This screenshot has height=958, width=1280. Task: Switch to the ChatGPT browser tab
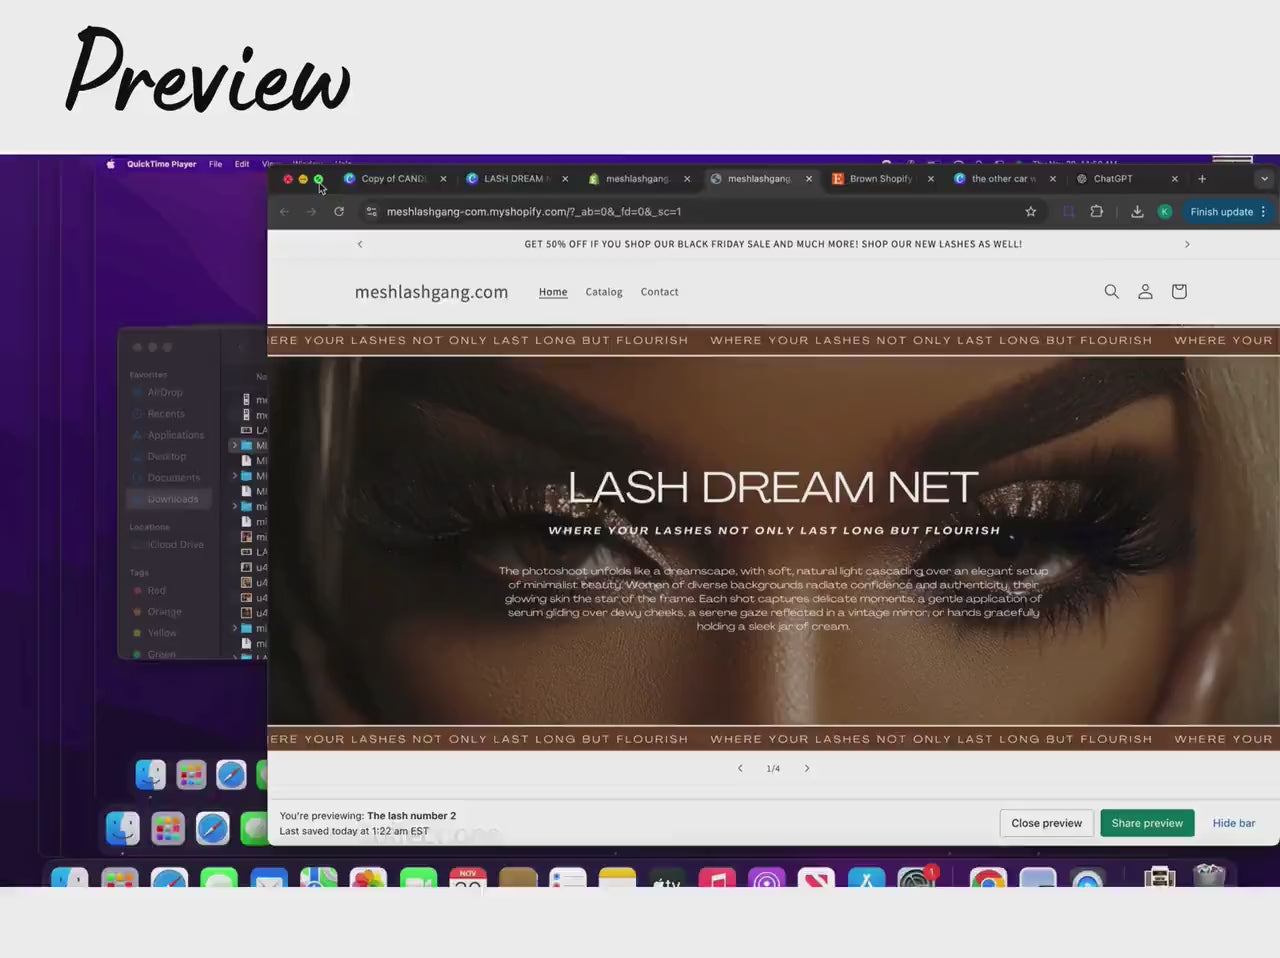1113,178
